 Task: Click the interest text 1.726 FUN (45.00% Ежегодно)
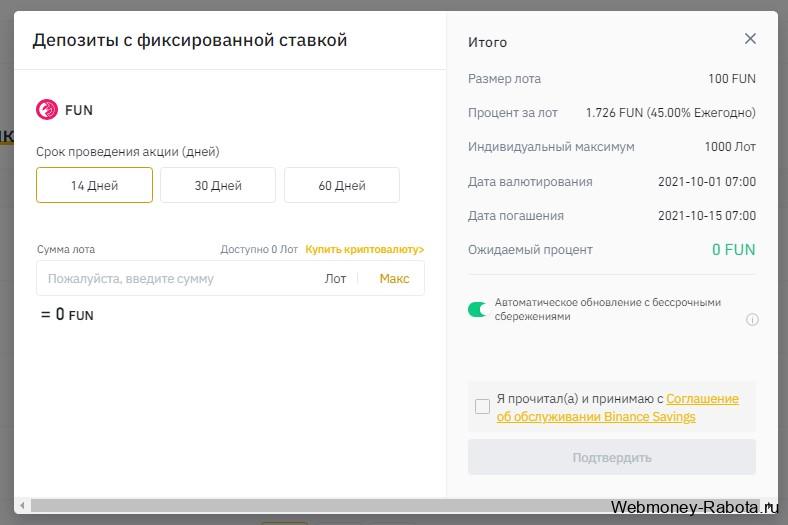click(670, 113)
